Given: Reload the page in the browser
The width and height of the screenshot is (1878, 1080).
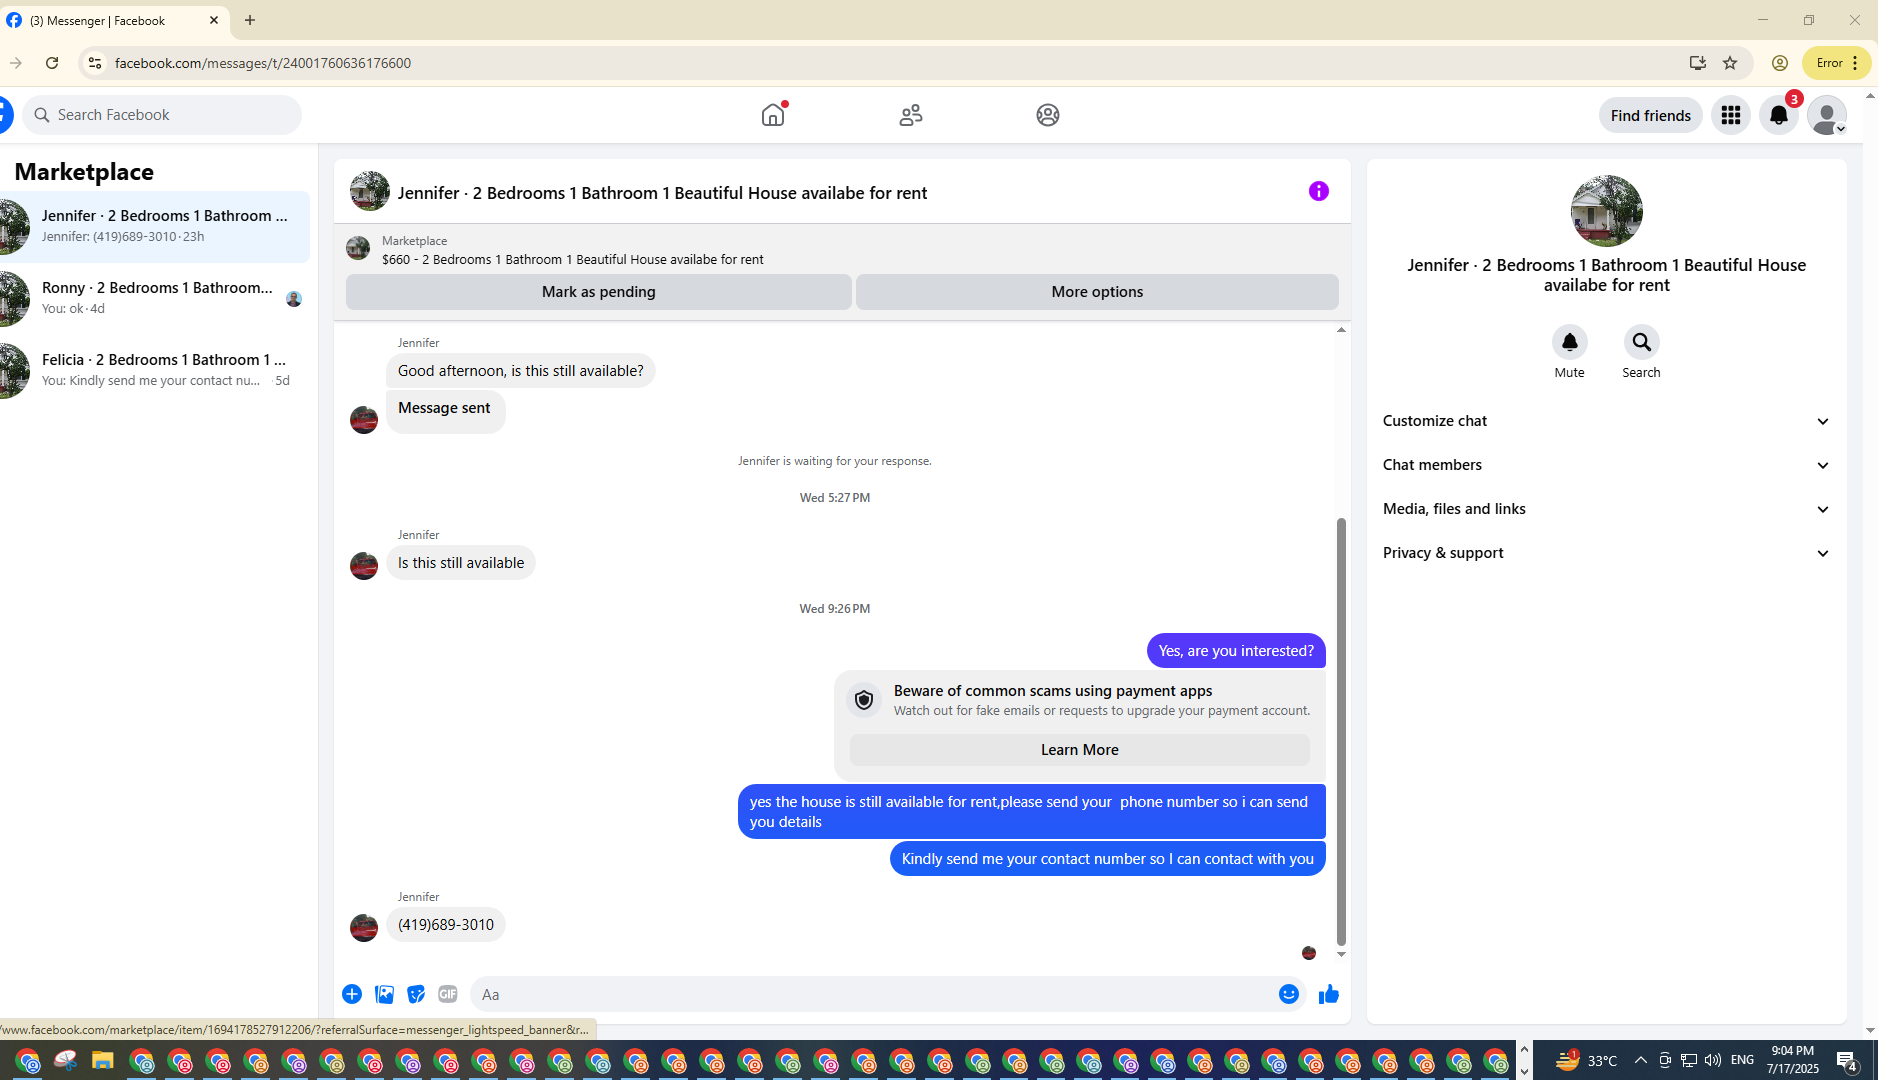Looking at the screenshot, I should click(52, 63).
